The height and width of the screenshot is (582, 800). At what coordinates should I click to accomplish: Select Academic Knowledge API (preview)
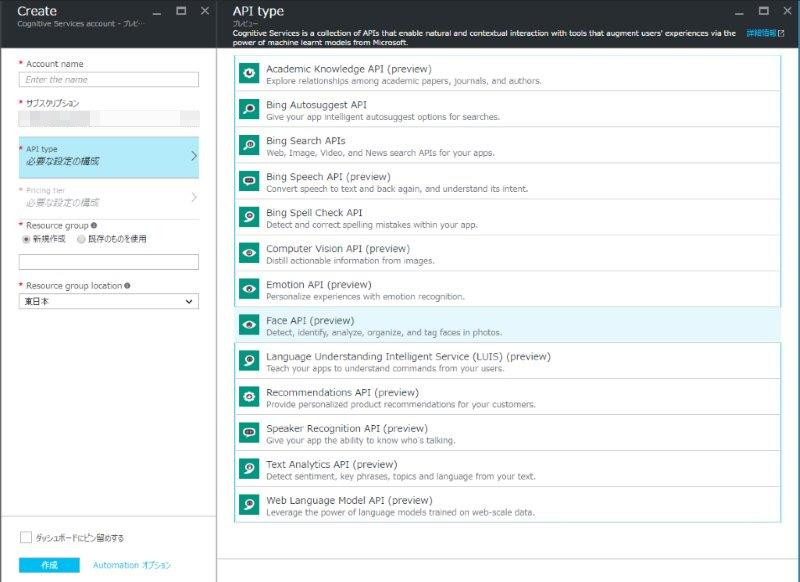point(507,73)
